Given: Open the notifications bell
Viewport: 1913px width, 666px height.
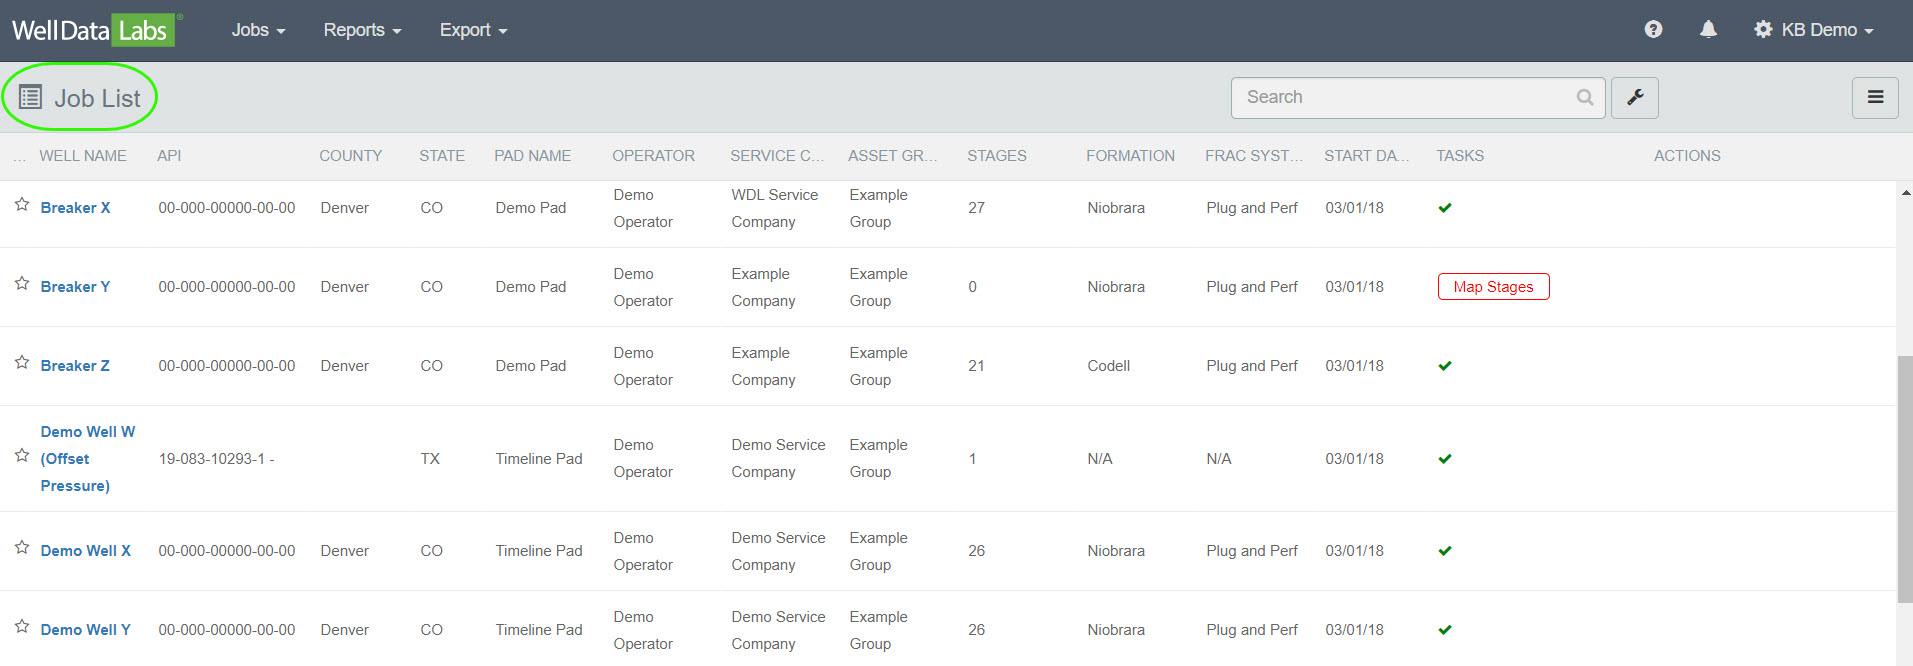Looking at the screenshot, I should click(1708, 30).
